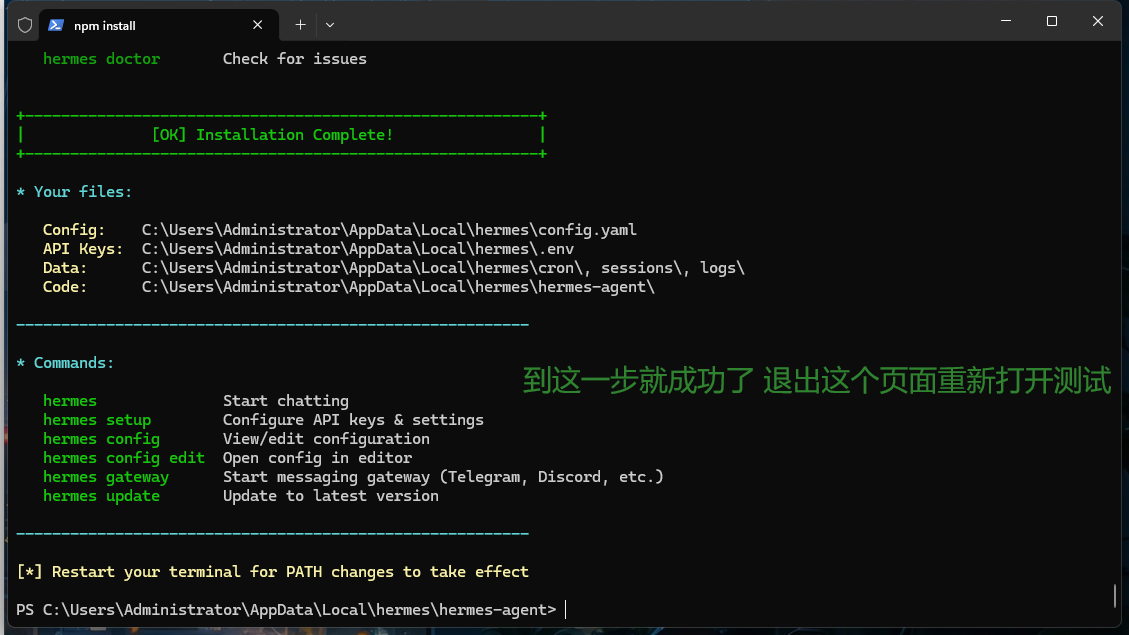Click the 'hermes update' command
Screen dimensions: 1129x635
click(x=102, y=496)
